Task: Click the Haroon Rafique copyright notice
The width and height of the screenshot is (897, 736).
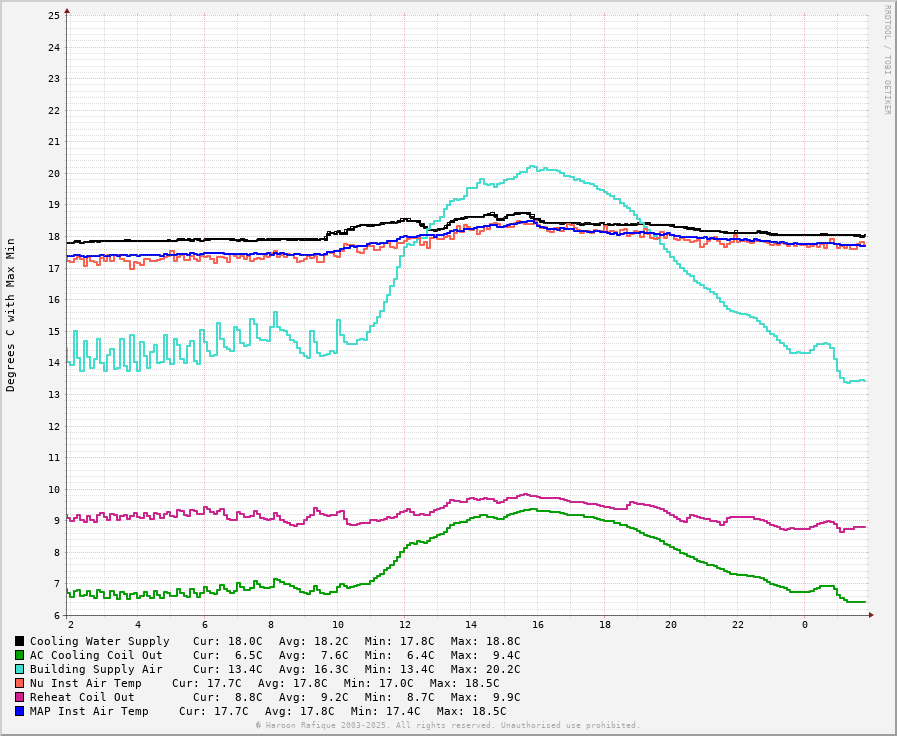Action: (447, 725)
